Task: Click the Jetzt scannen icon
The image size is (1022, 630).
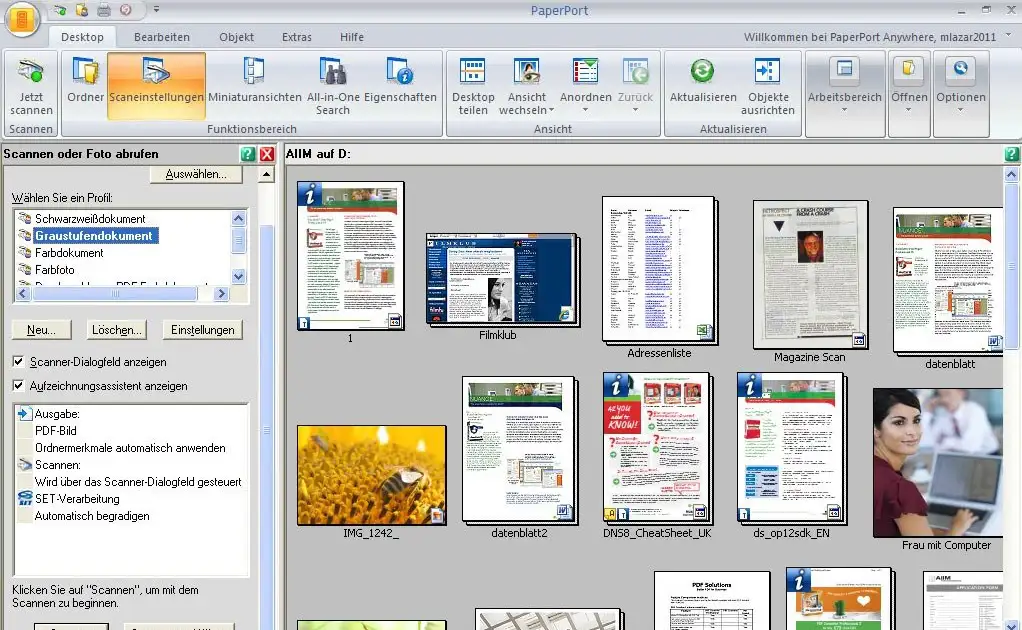Action: [31, 74]
